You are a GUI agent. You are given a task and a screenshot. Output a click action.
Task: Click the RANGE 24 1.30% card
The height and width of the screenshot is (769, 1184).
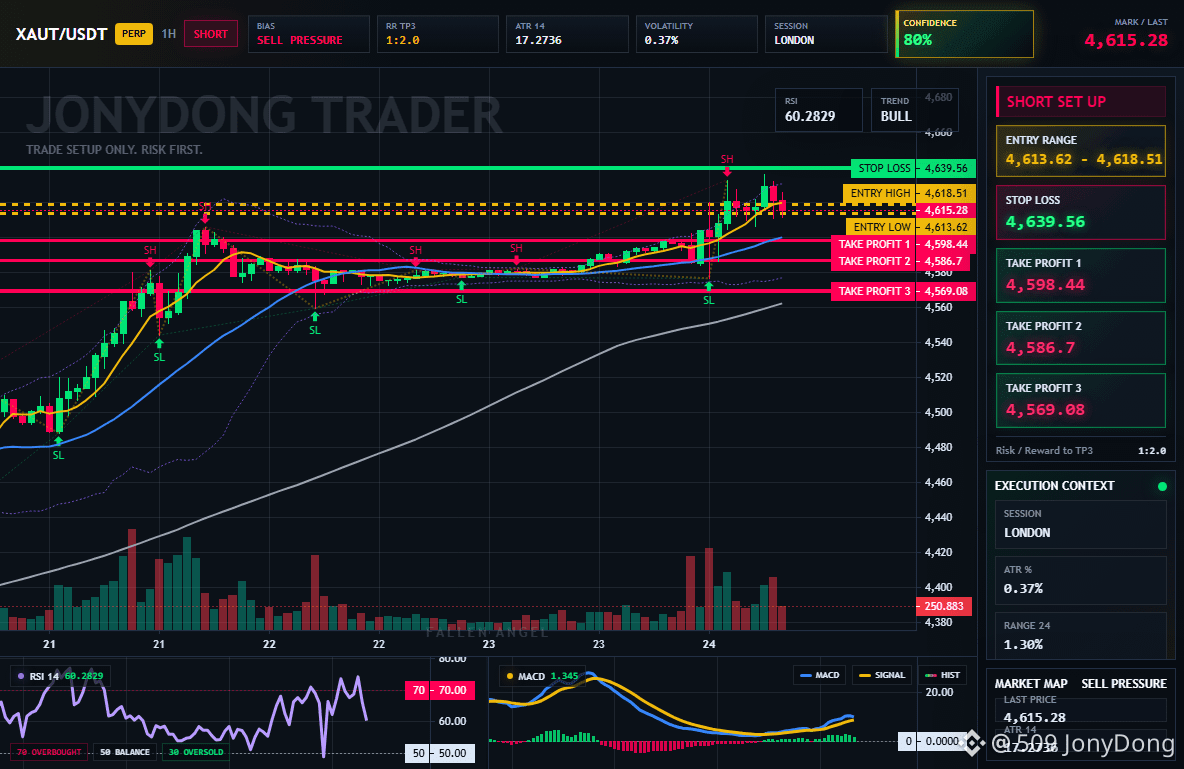tap(1081, 635)
